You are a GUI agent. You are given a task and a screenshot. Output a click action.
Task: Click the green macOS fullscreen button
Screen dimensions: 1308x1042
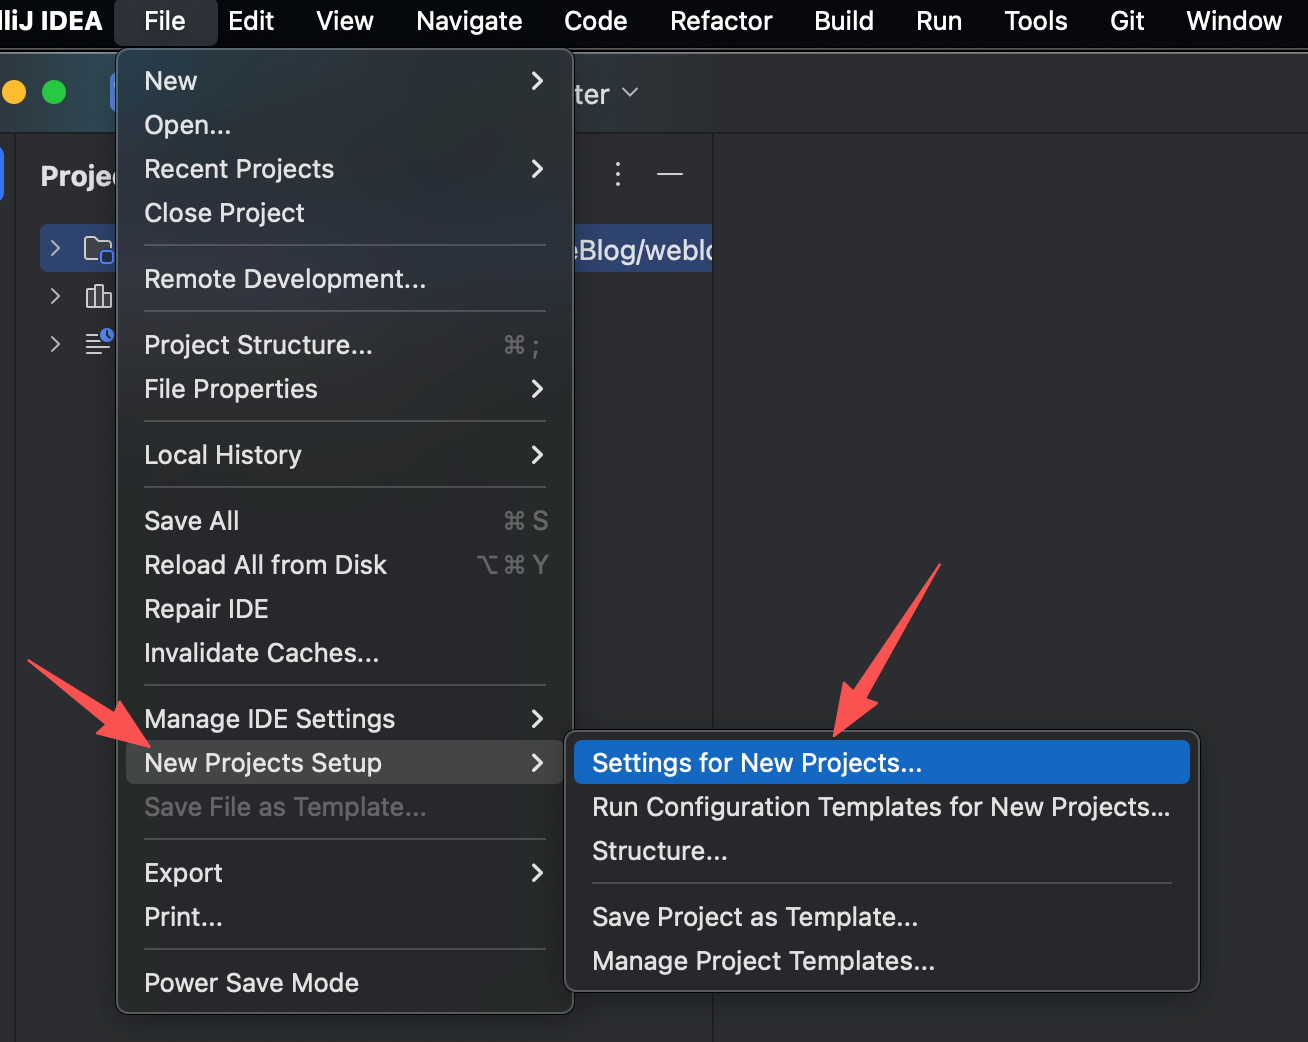pos(54,93)
